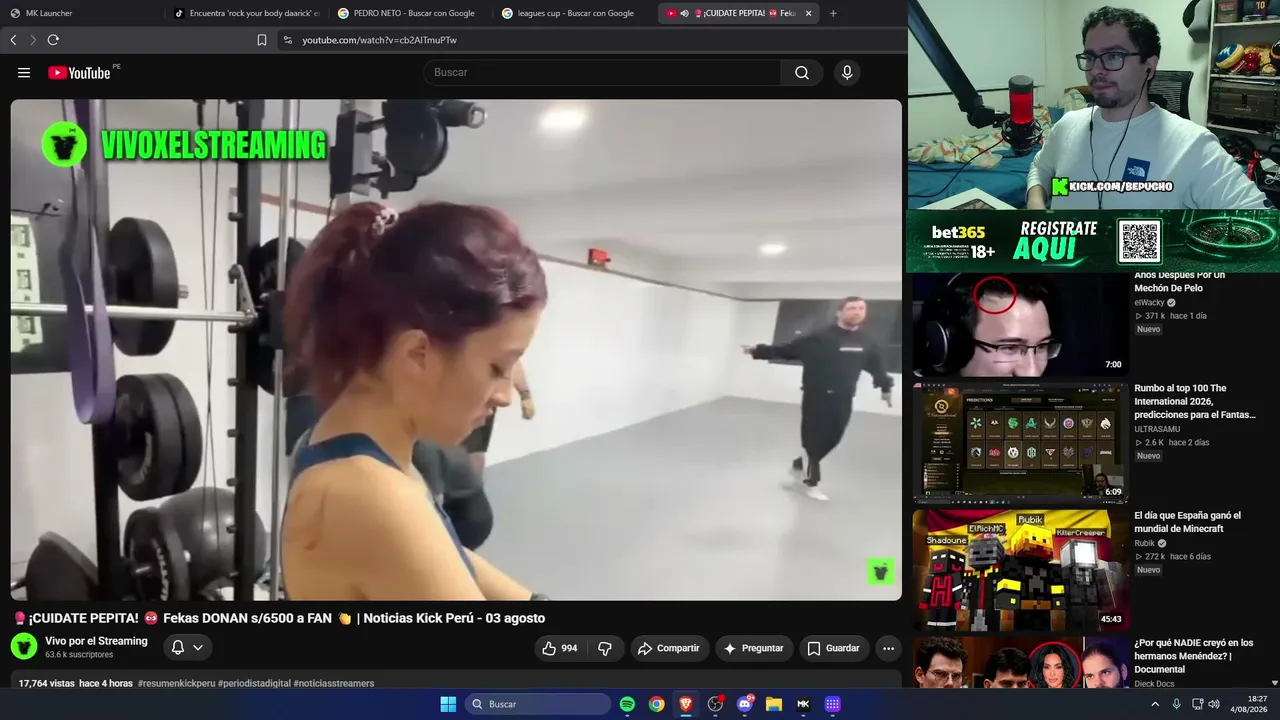Click the main video player

click(x=456, y=350)
